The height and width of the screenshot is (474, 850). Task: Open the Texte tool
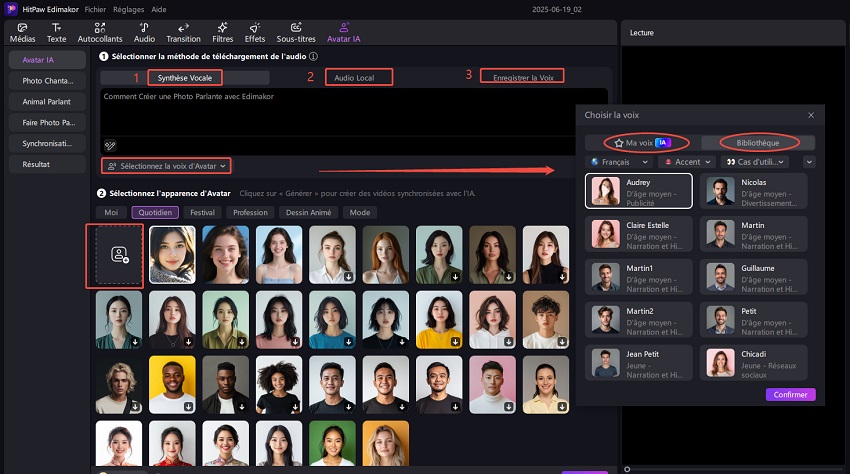coord(56,33)
